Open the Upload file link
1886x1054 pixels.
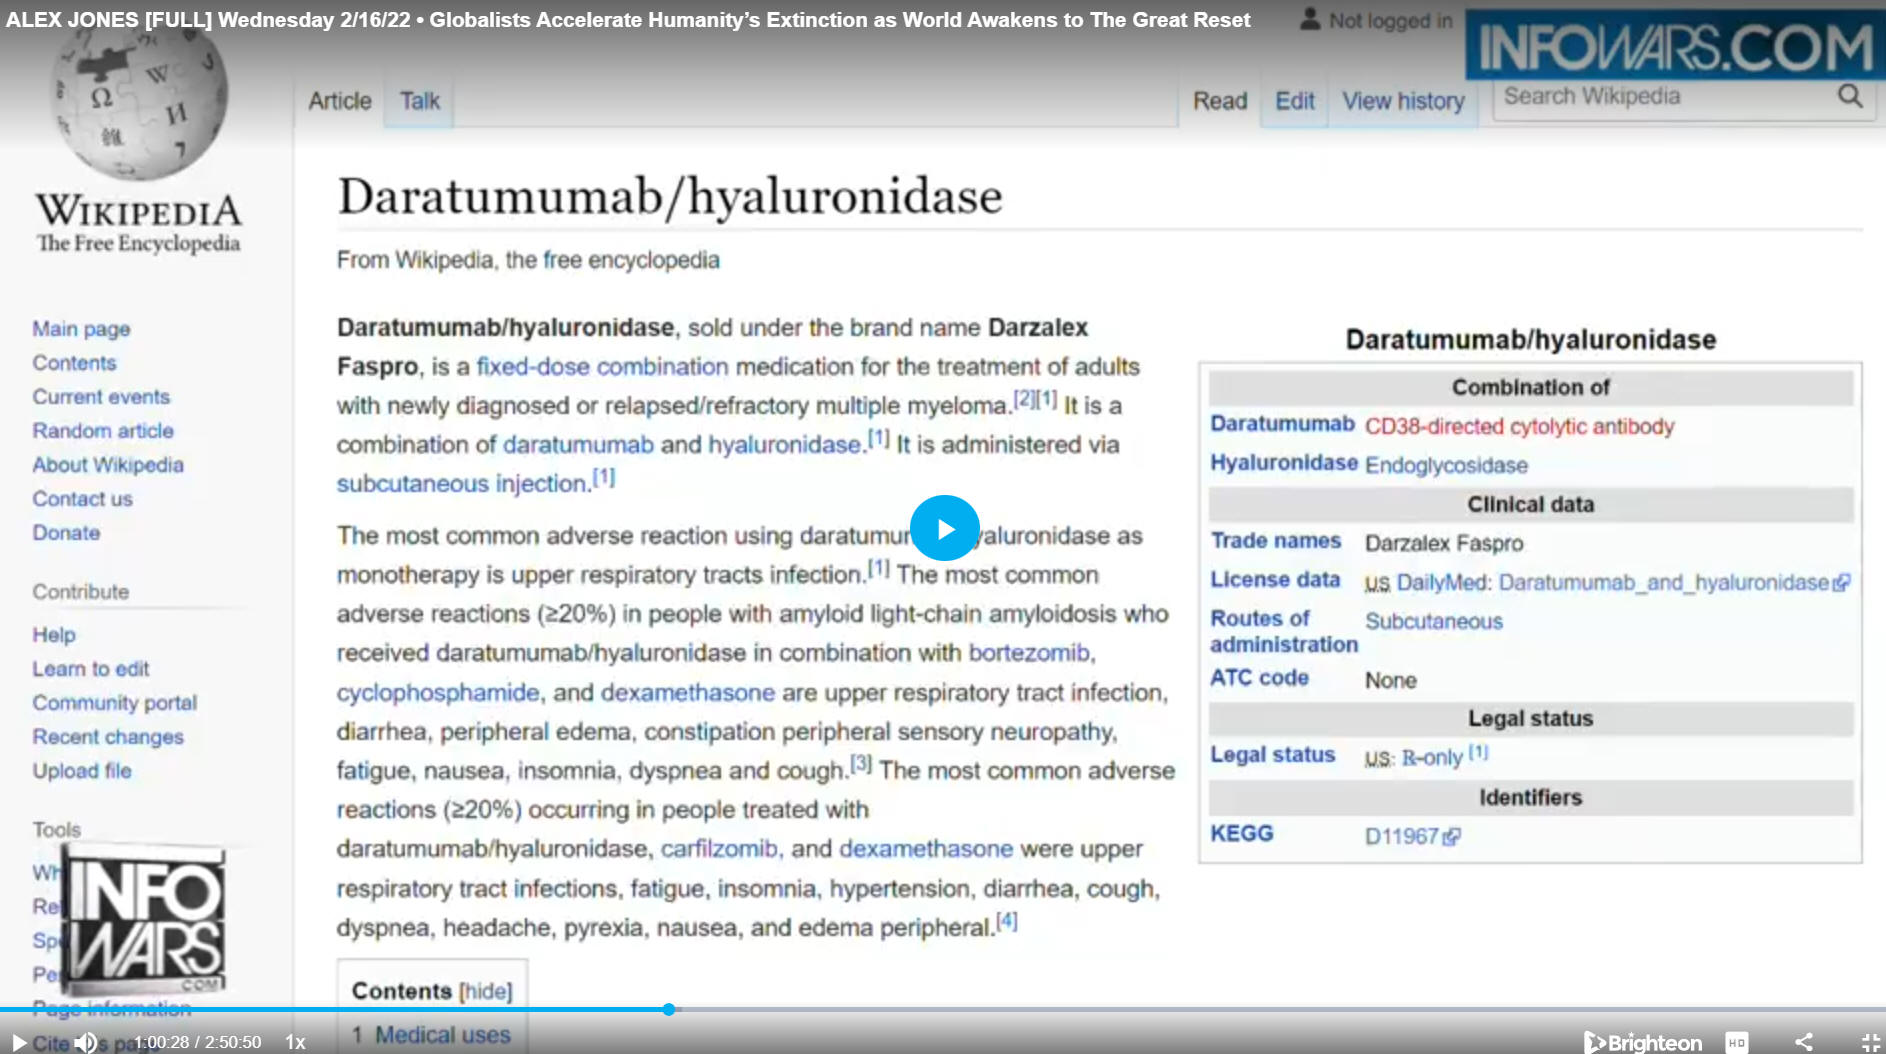(x=82, y=771)
